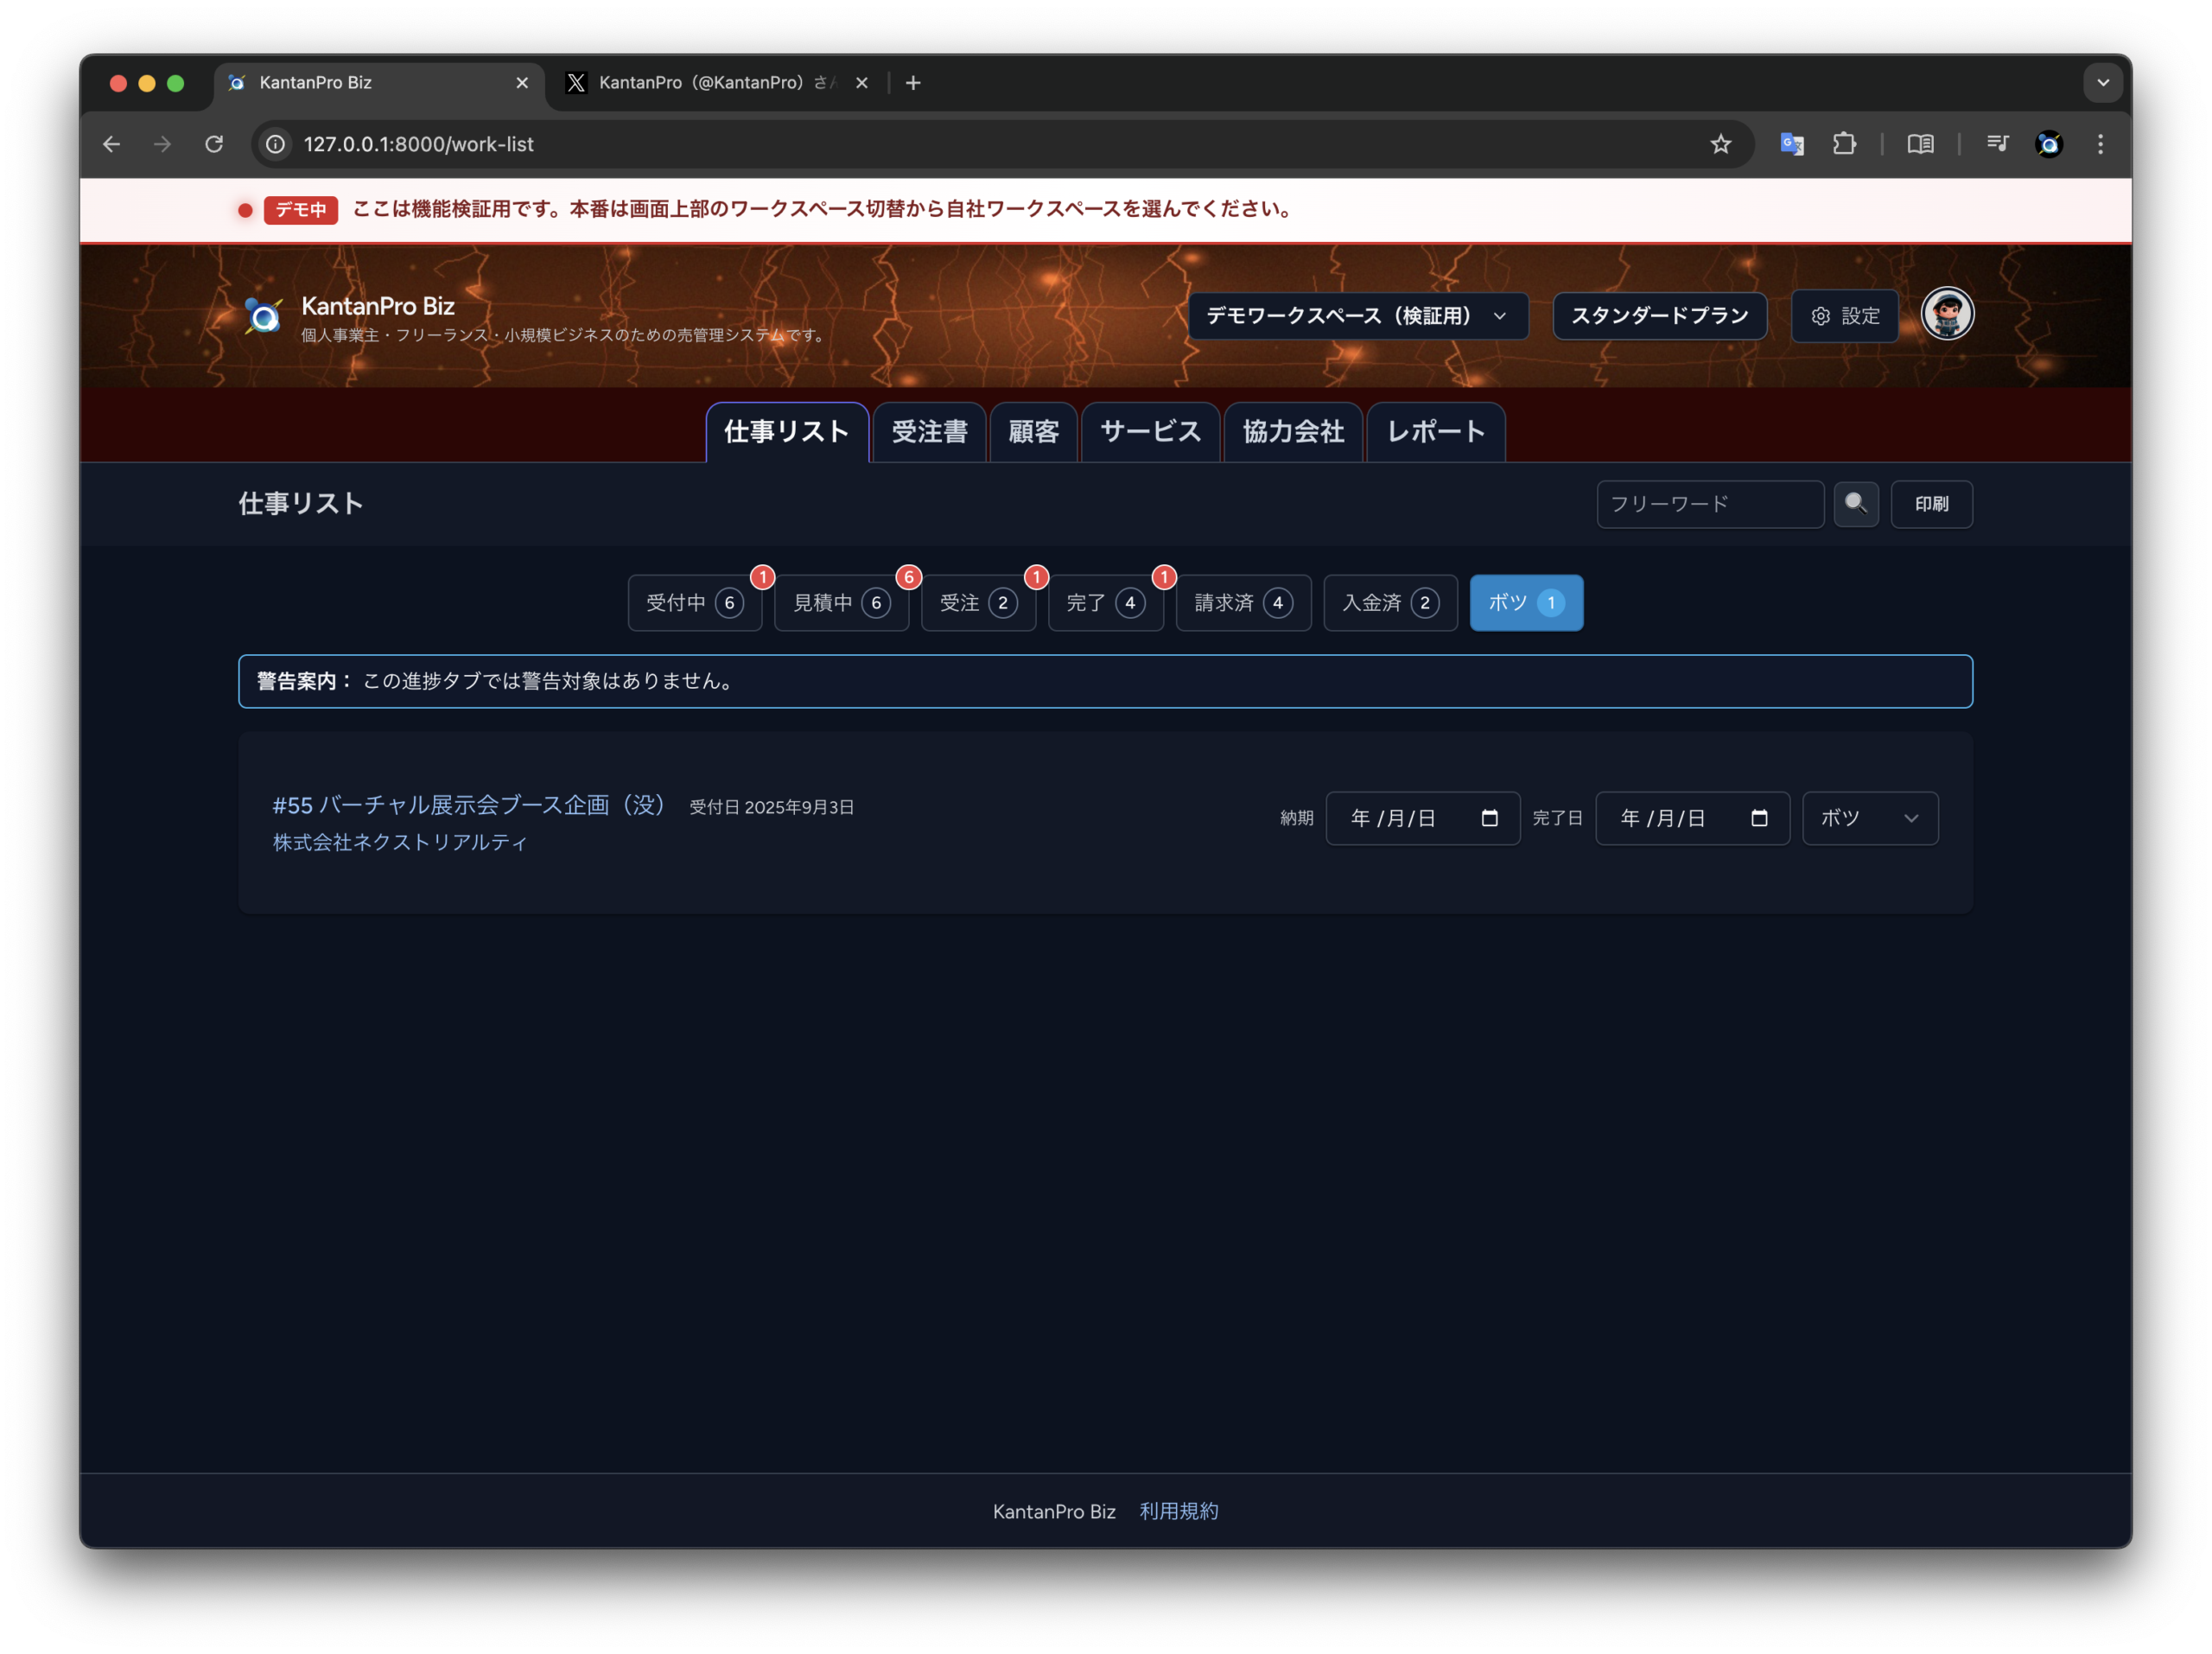Open browser extensions puzzle icon

click(x=1844, y=144)
